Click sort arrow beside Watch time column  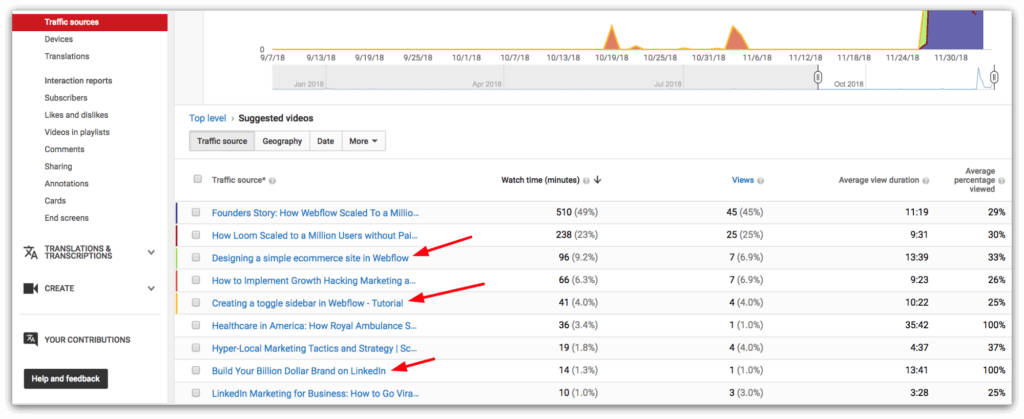598,180
